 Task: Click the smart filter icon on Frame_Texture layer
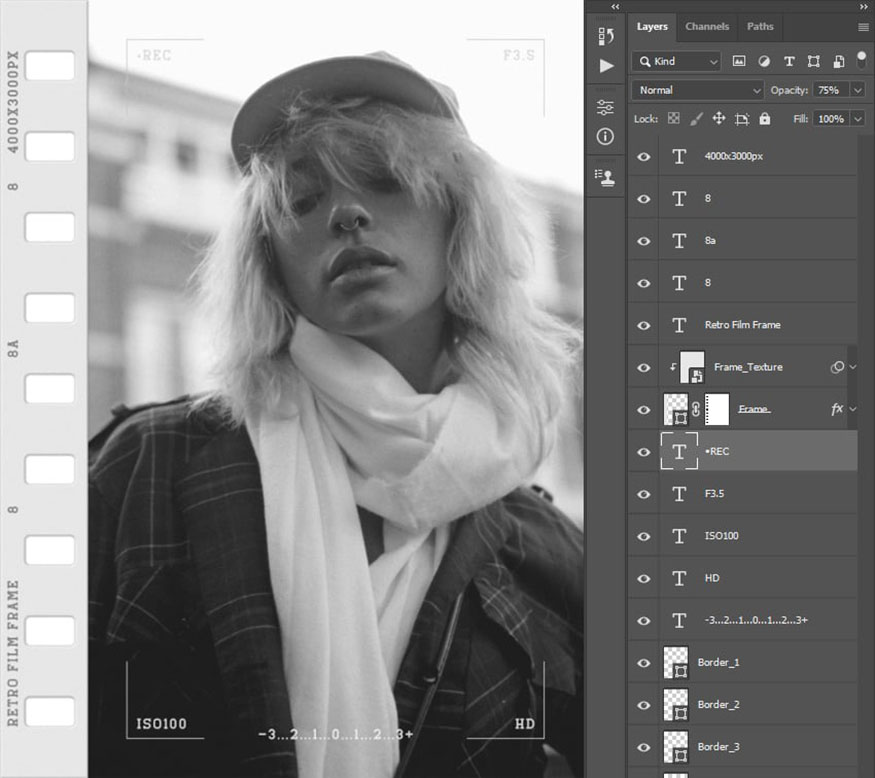(x=837, y=367)
